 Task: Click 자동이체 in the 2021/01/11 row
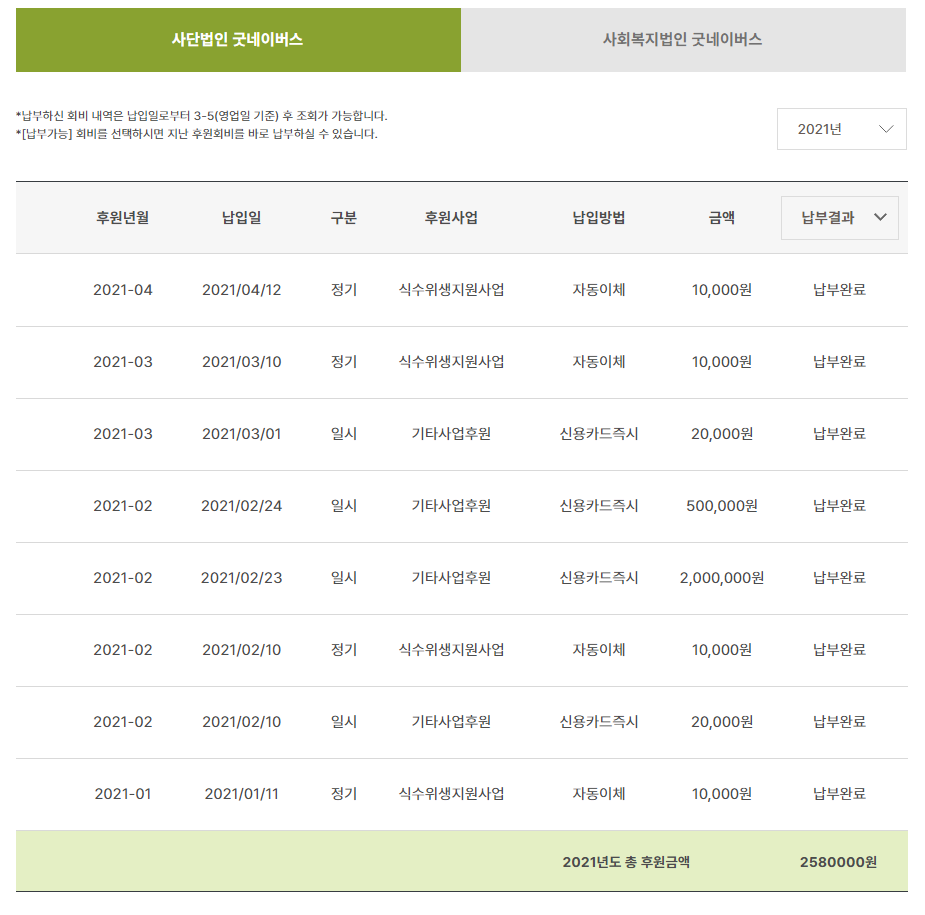point(599,793)
